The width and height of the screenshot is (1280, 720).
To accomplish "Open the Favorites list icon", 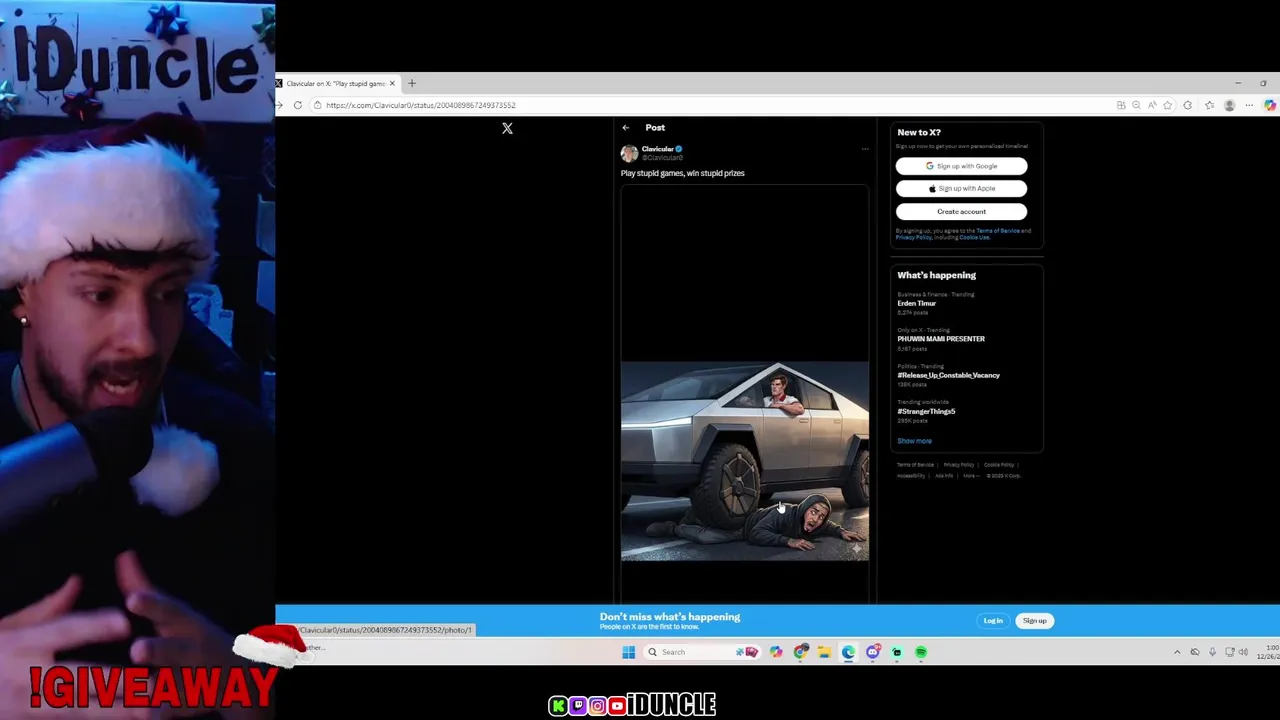I will [x=1209, y=105].
